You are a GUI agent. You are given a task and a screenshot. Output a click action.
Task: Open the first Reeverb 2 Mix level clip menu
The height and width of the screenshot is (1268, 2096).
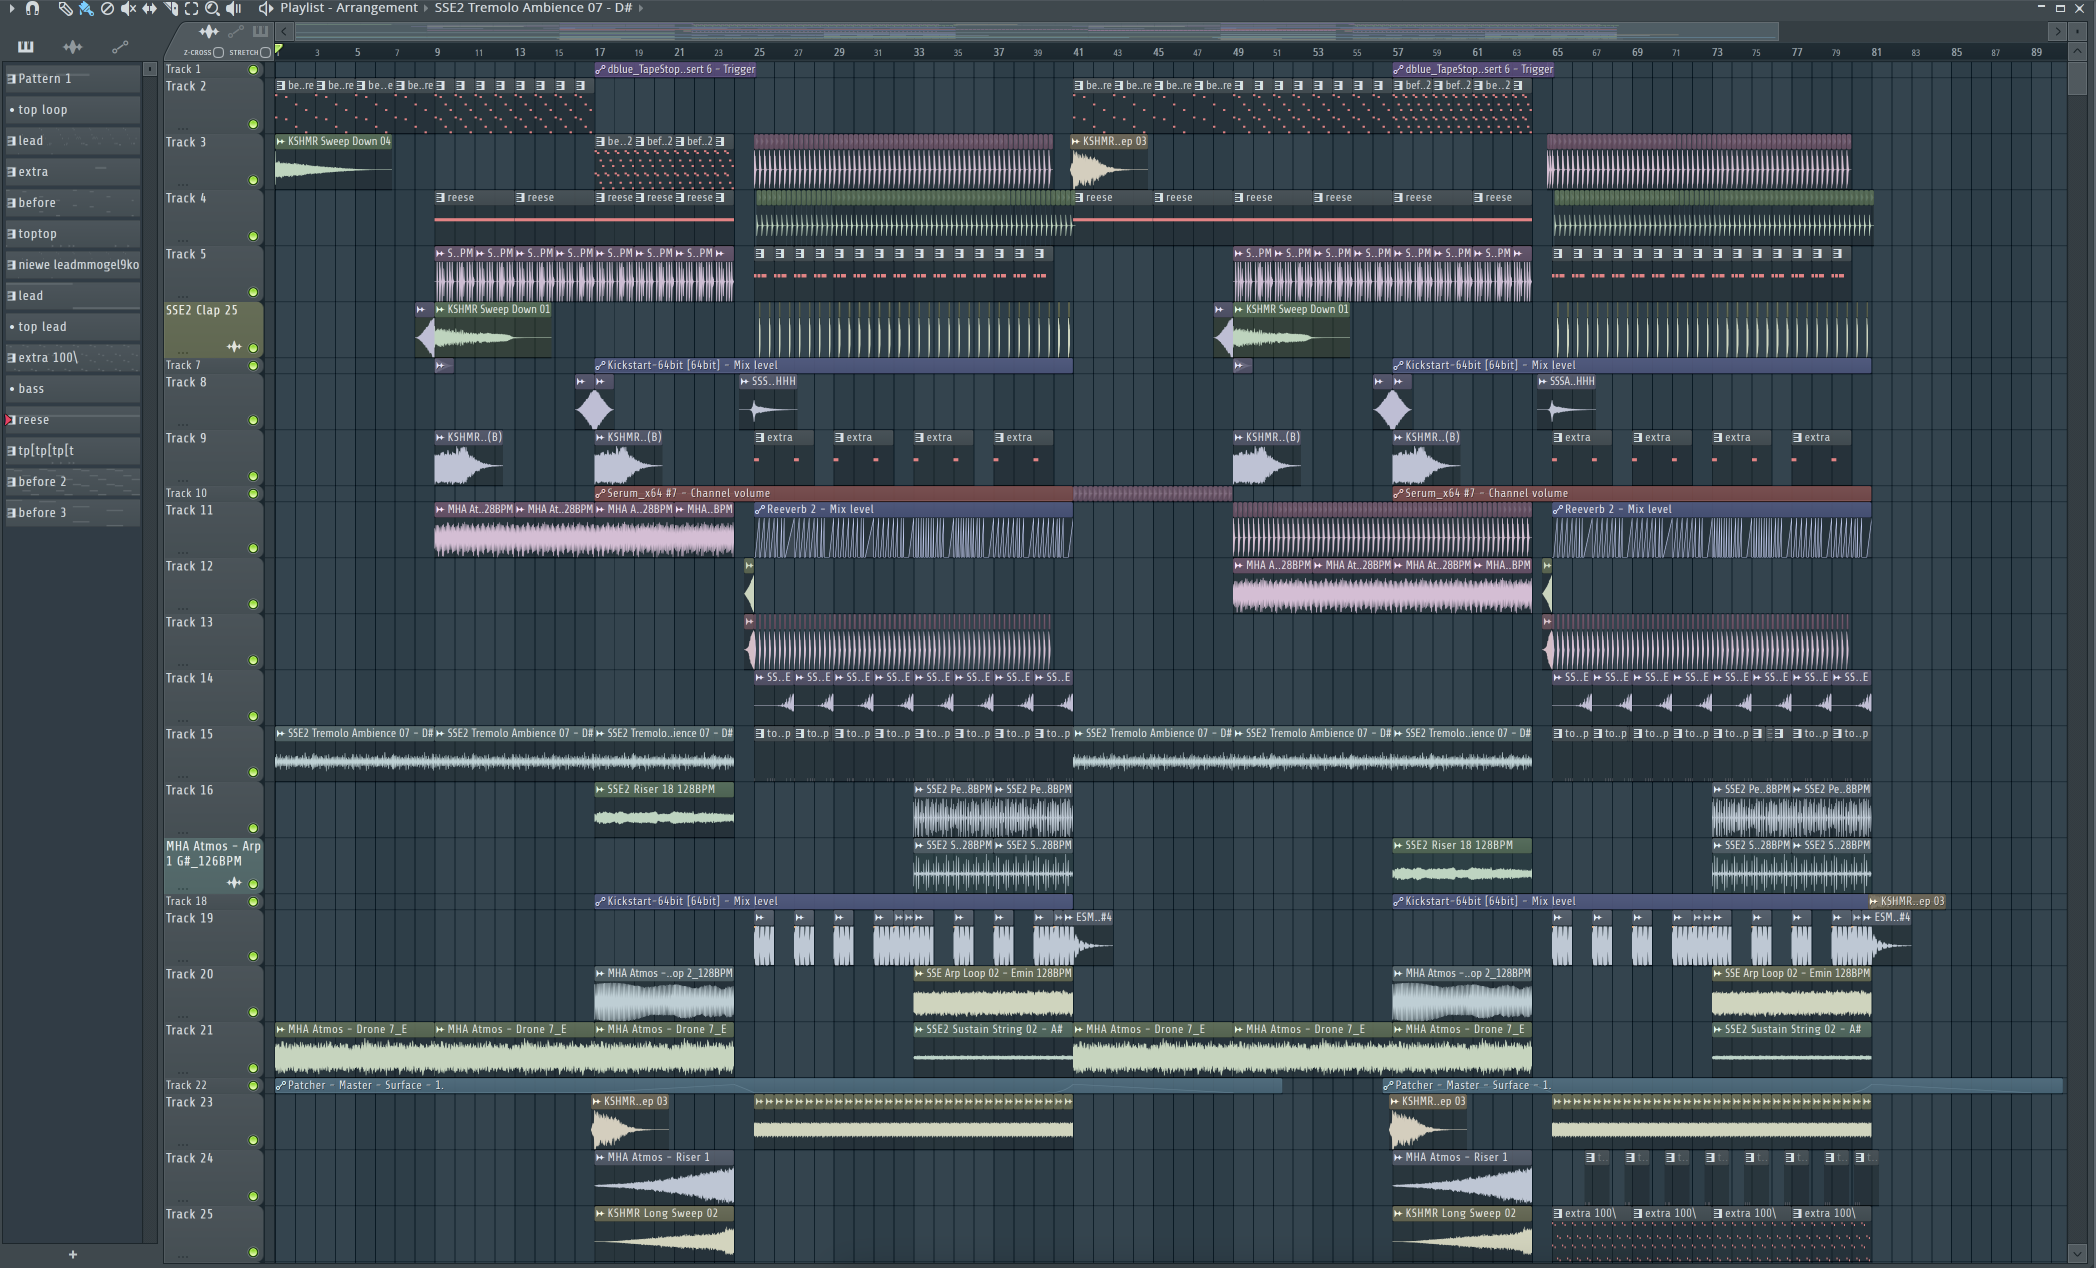click(x=760, y=509)
